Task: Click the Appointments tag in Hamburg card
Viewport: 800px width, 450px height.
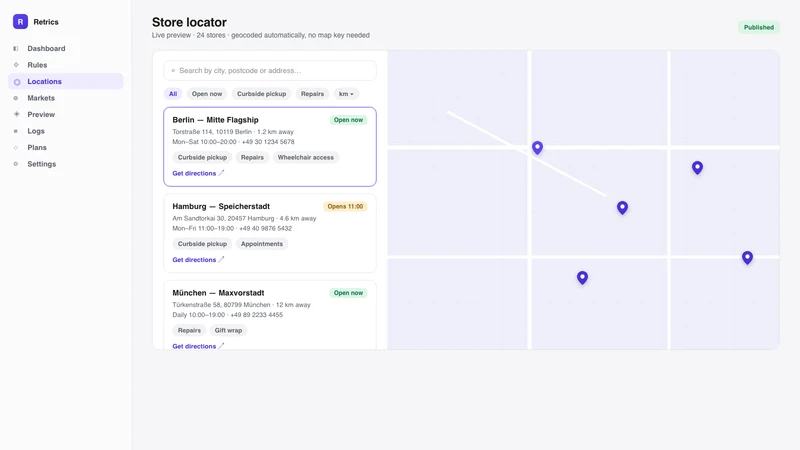Action: (x=262, y=244)
